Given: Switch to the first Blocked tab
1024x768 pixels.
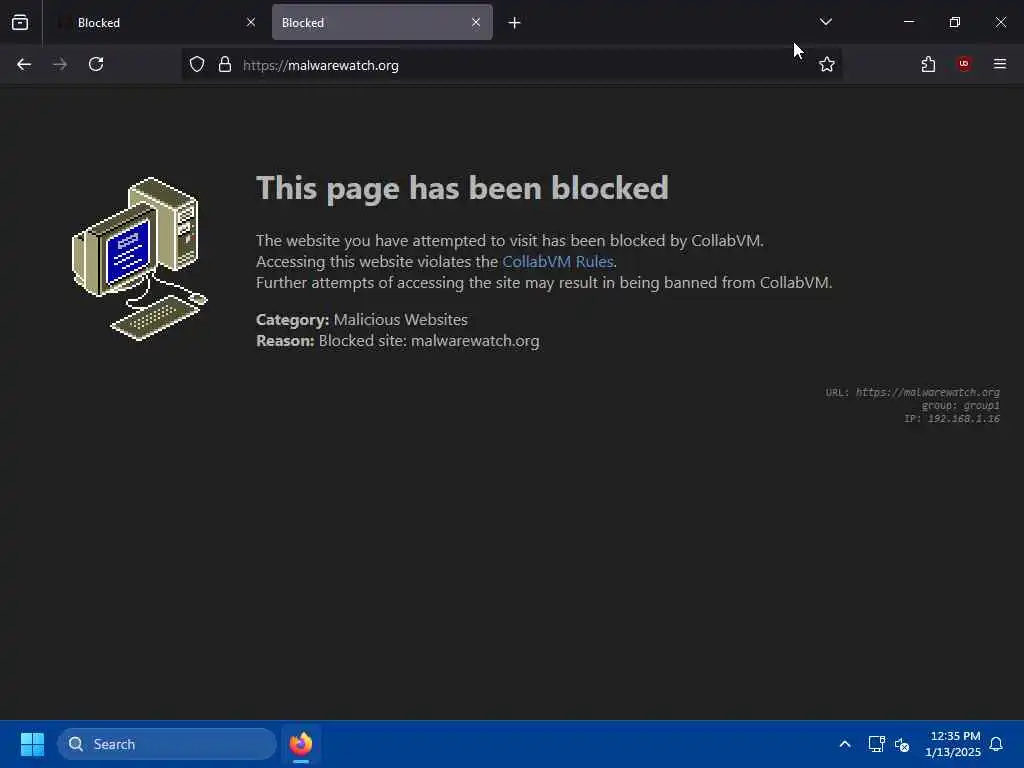Looking at the screenshot, I should [155, 22].
